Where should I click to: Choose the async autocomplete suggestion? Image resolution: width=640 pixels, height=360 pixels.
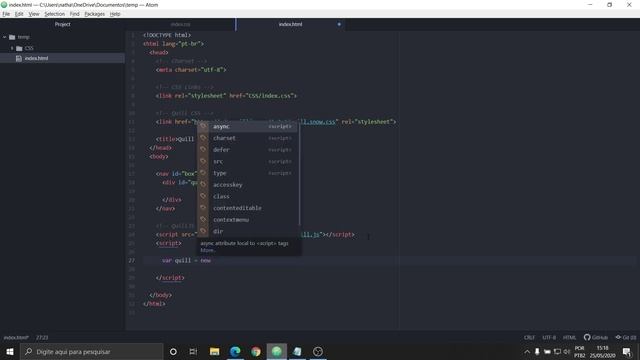pos(248,127)
